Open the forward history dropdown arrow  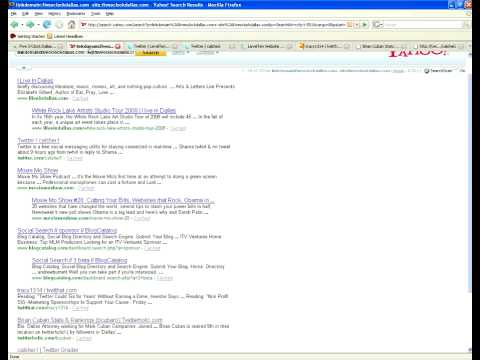(38, 25)
